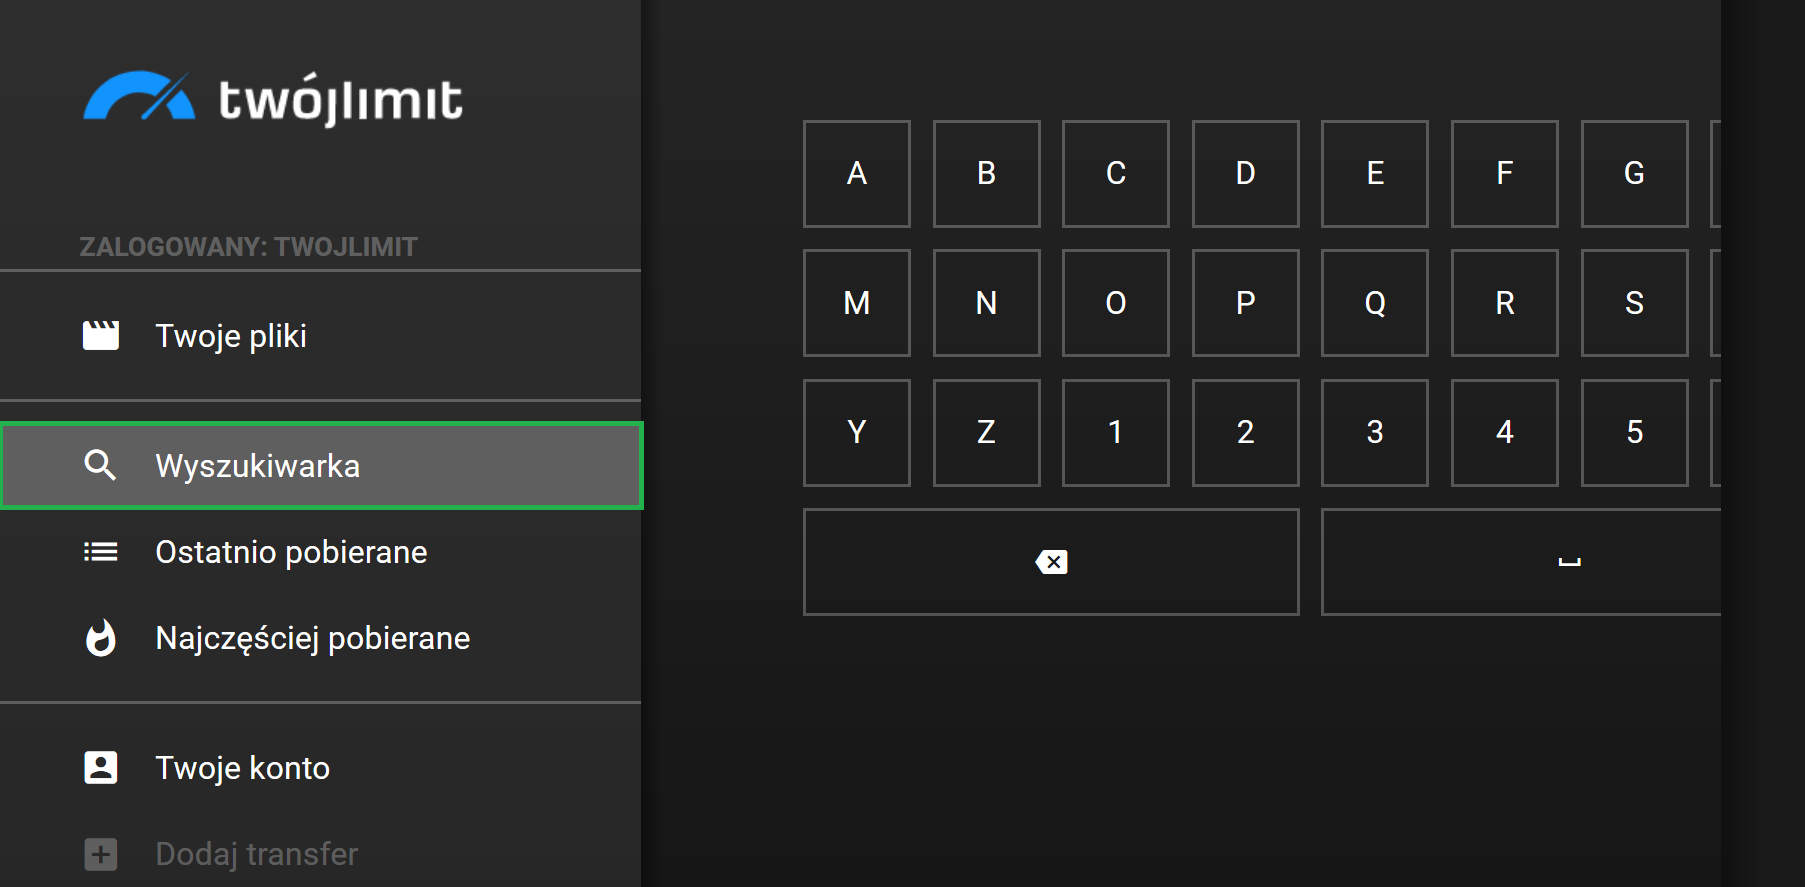Click the plus icon for Dodaj transfer
The width and height of the screenshot is (1805, 887).
tap(100, 854)
